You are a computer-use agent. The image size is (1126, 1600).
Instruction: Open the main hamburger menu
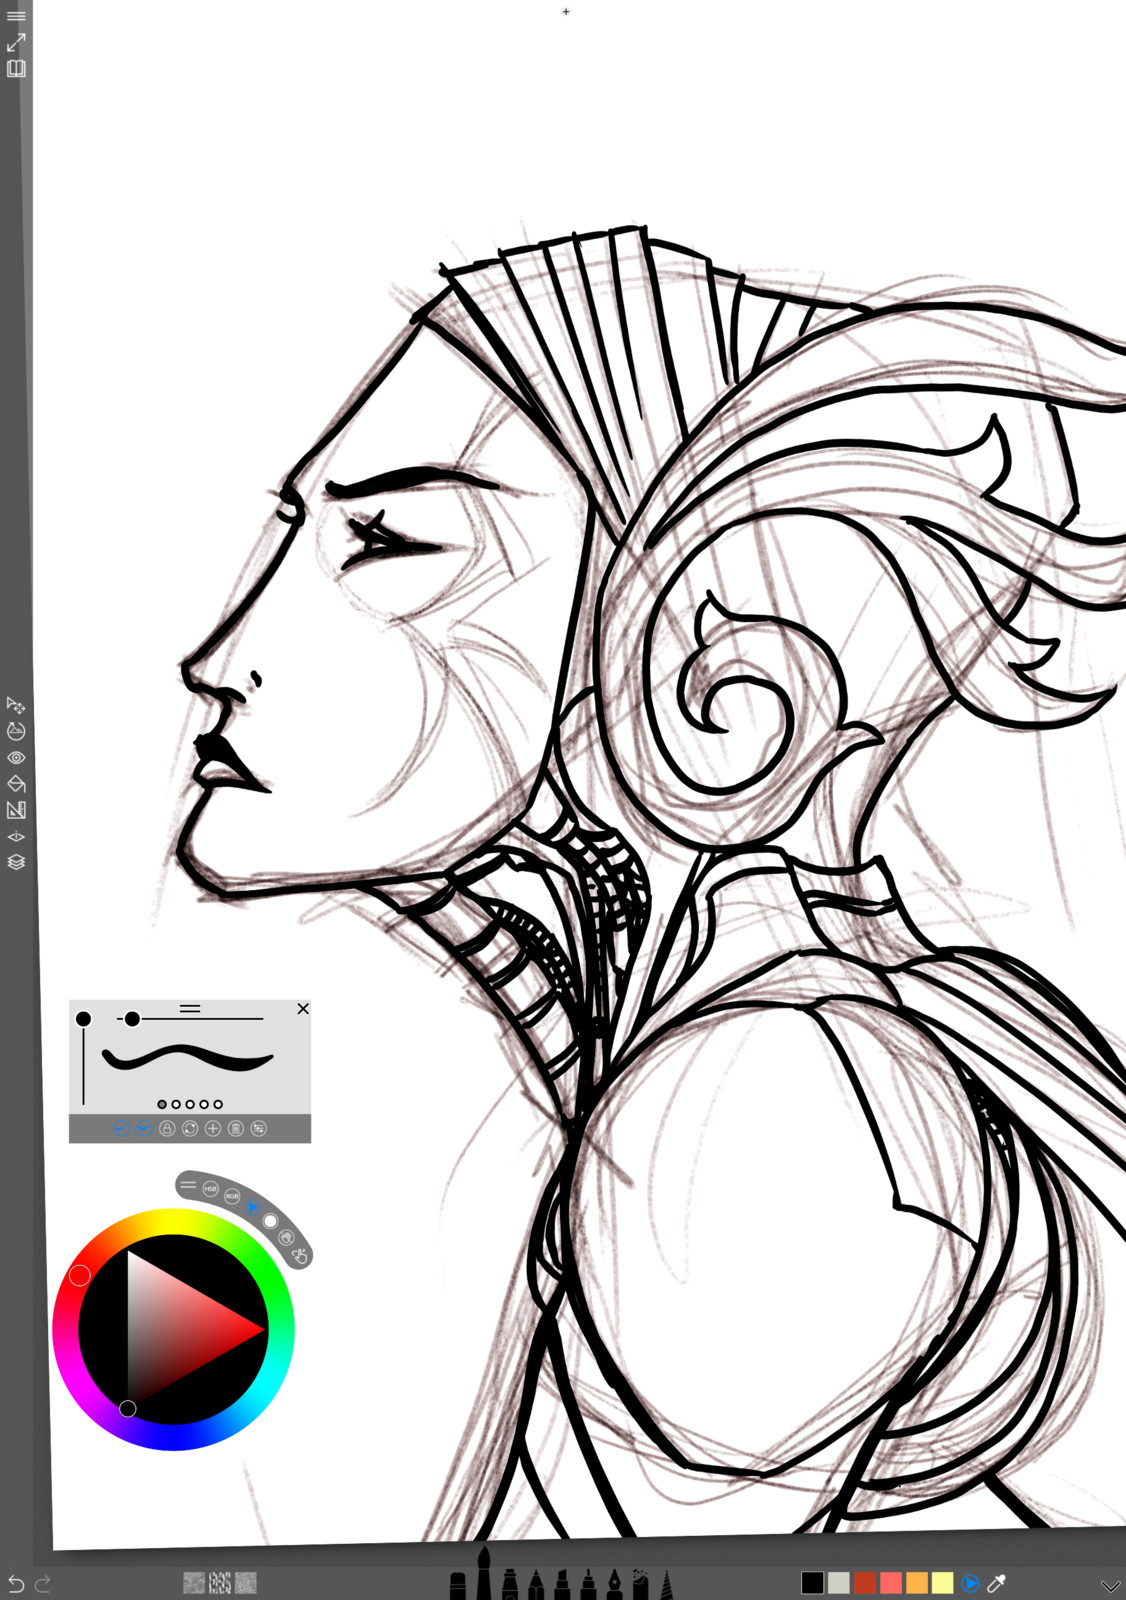click(x=16, y=16)
